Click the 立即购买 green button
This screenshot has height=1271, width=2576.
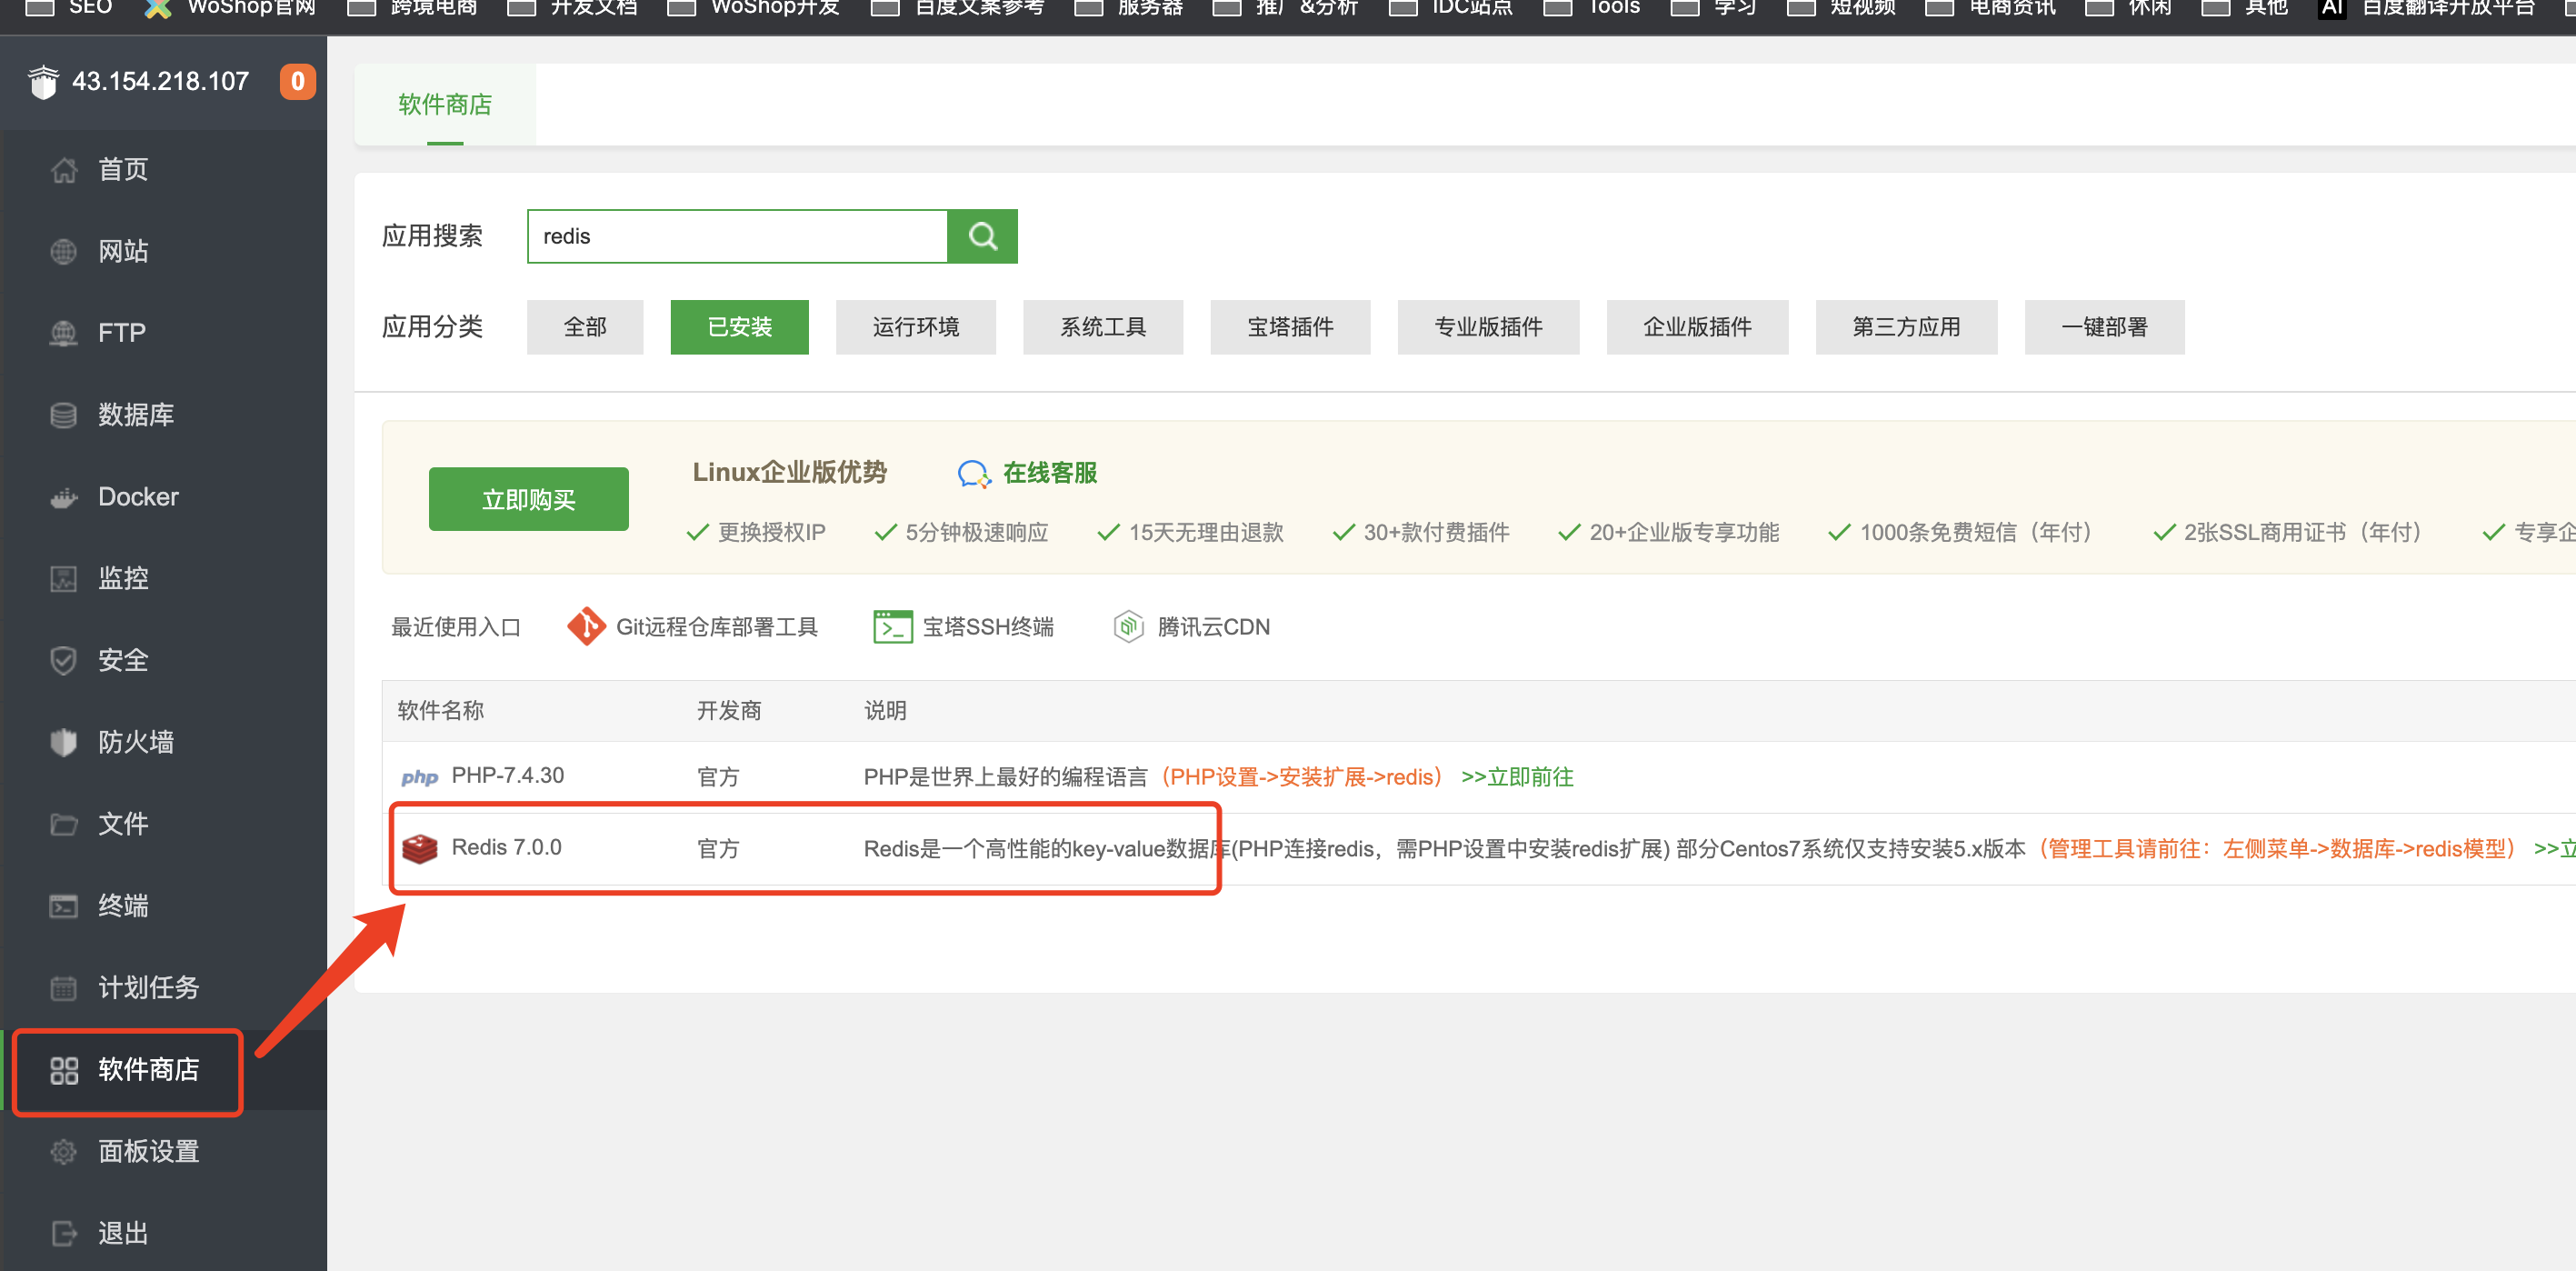click(x=528, y=499)
